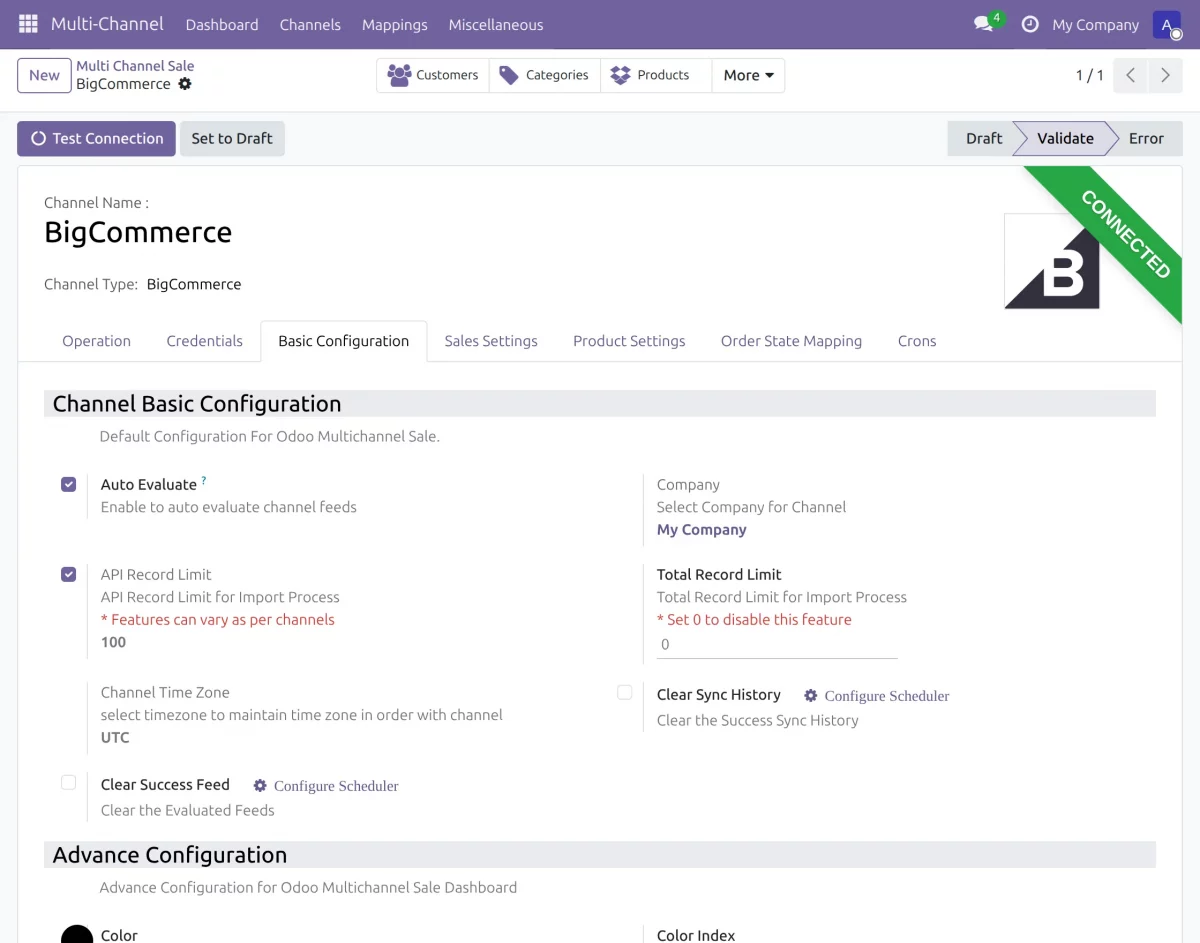Switch to the Order State Mapping tab
This screenshot has height=943, width=1200.
pos(791,341)
